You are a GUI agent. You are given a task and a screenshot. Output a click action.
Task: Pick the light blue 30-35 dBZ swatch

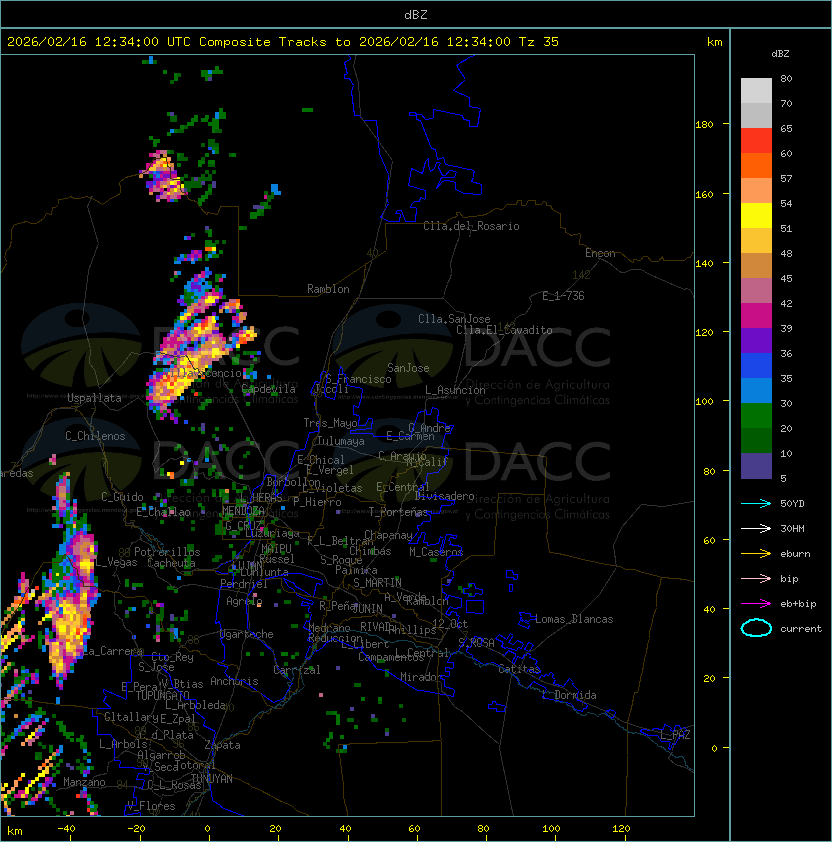tap(756, 390)
